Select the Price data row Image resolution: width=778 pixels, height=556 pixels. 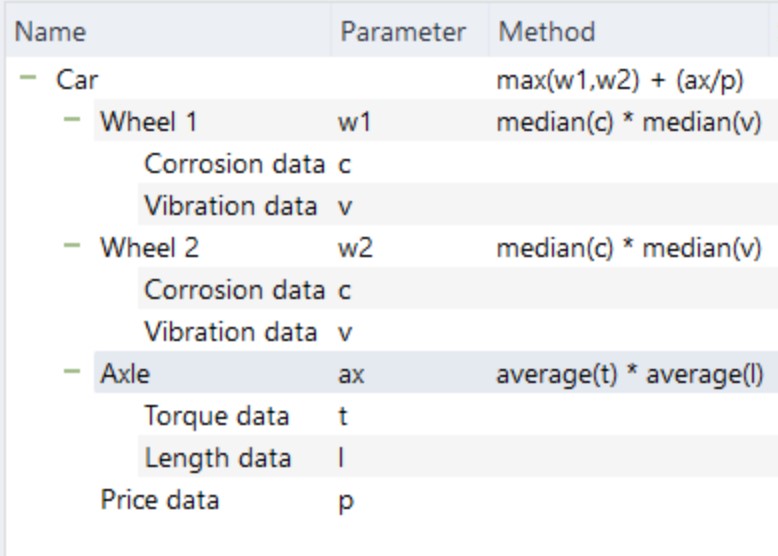tap(159, 499)
